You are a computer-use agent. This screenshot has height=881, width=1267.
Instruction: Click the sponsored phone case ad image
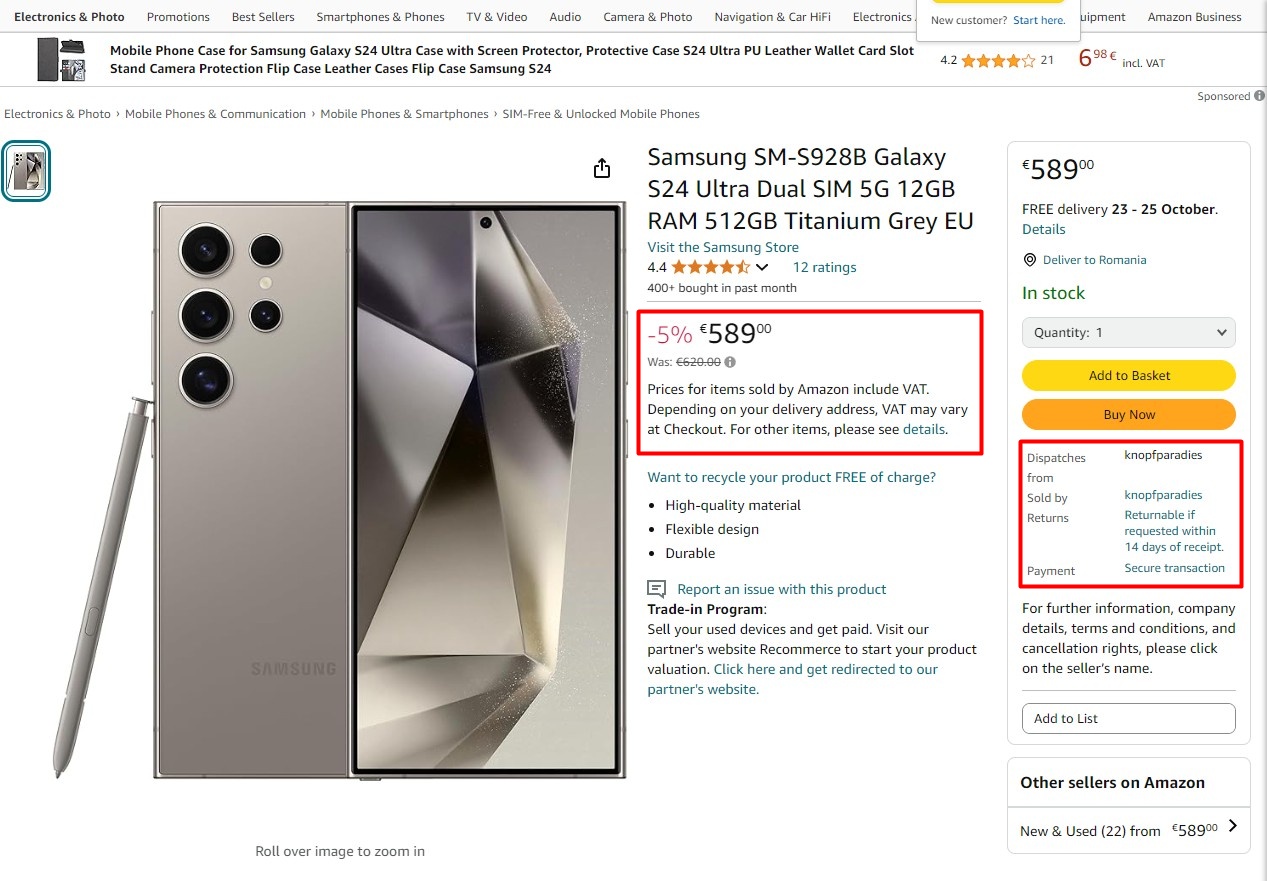click(61, 59)
